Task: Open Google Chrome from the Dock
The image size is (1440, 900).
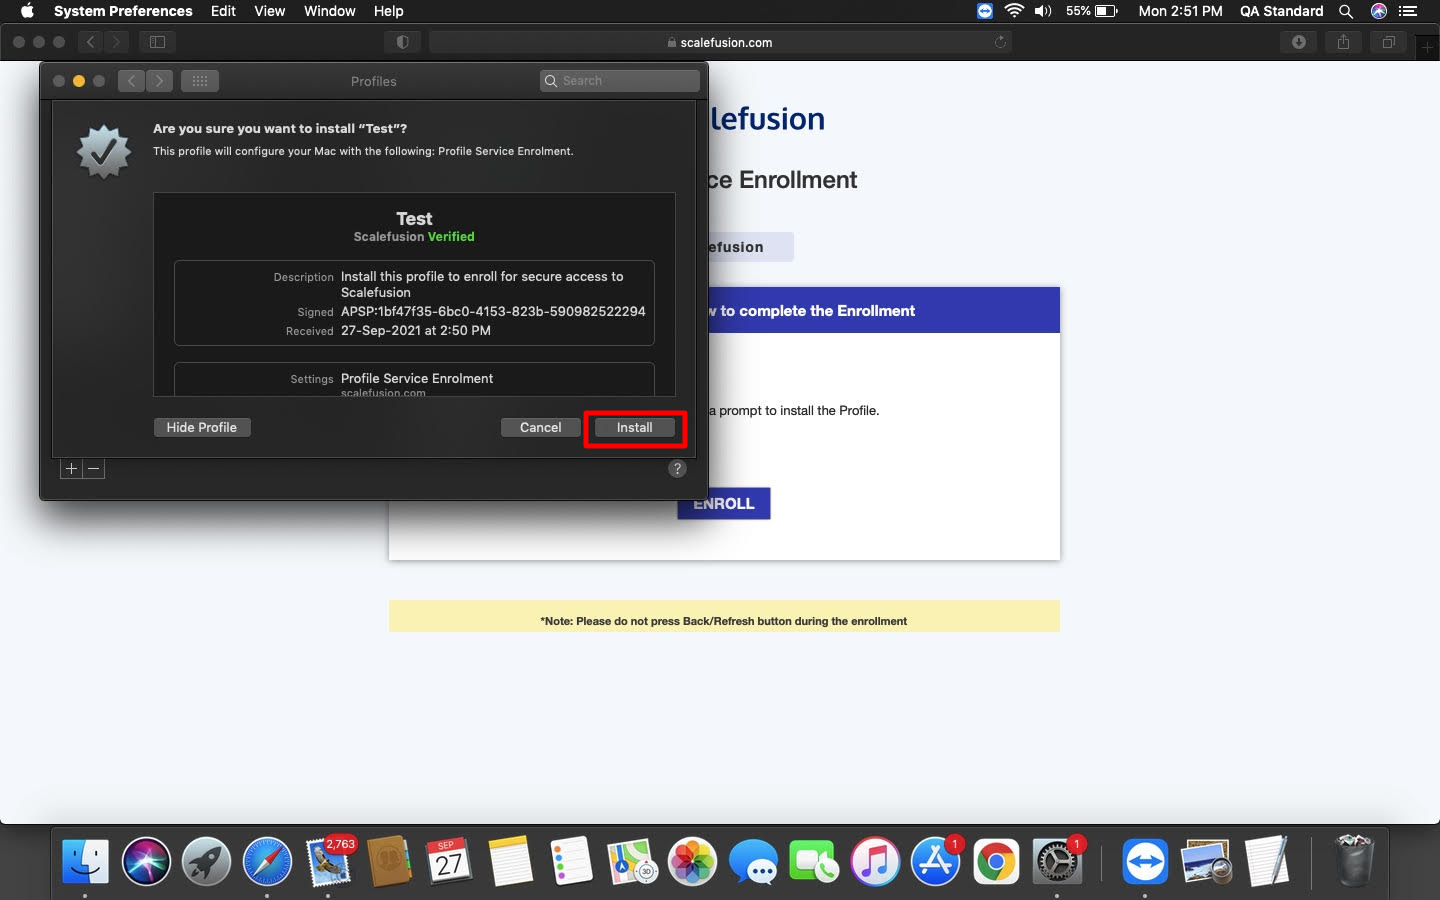Action: coord(996,861)
